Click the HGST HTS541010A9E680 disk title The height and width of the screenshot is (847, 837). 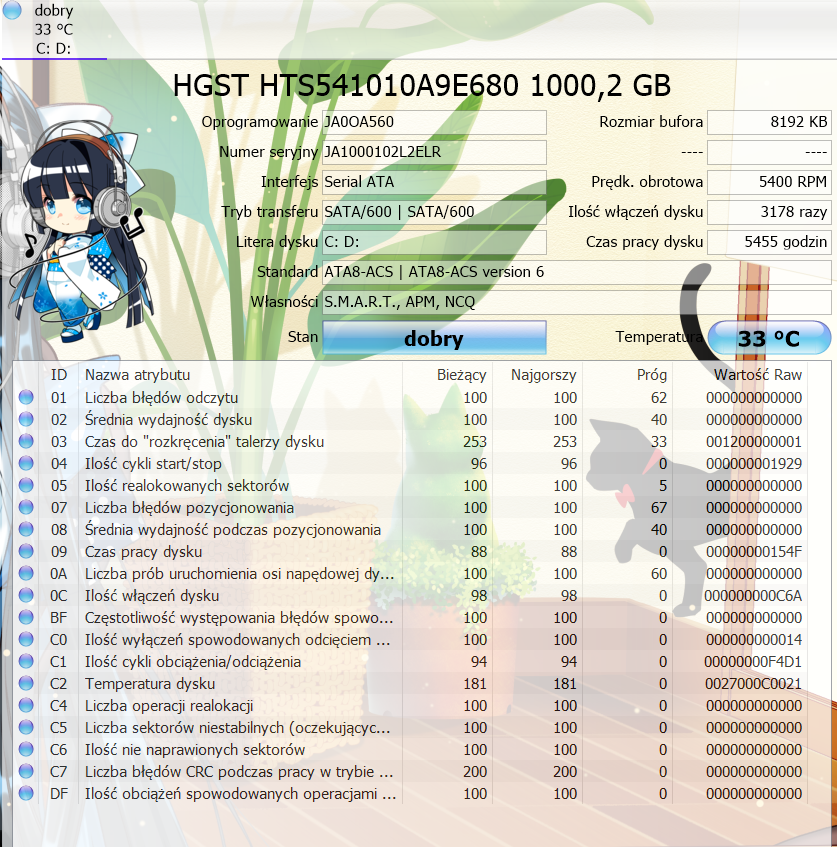[x=421, y=85]
